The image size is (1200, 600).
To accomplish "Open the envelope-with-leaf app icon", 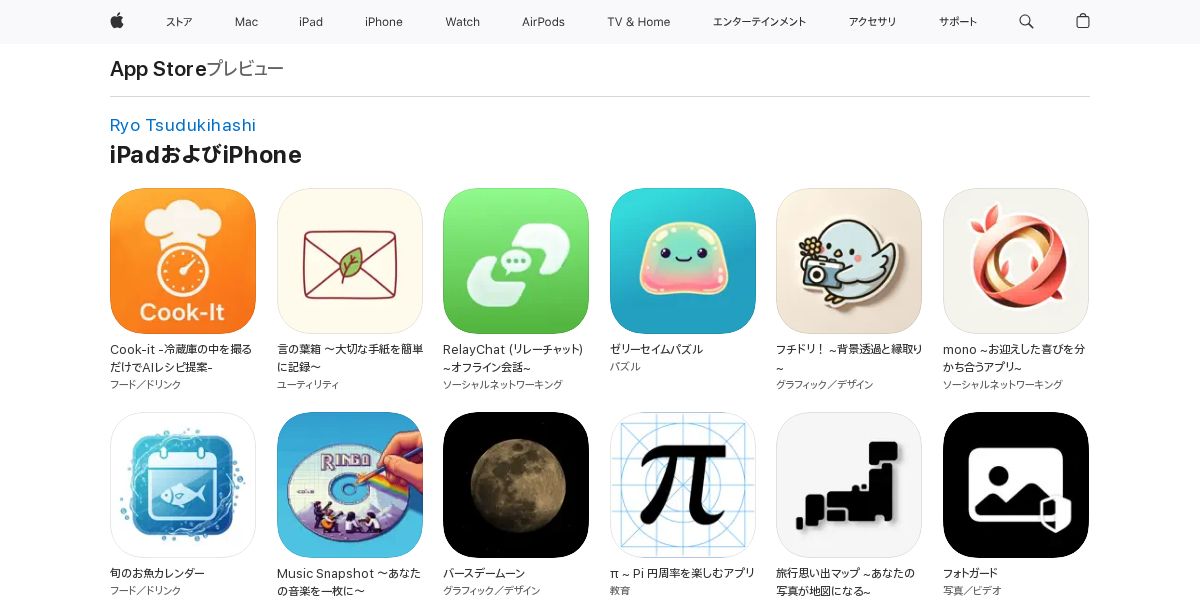I will coord(350,261).
